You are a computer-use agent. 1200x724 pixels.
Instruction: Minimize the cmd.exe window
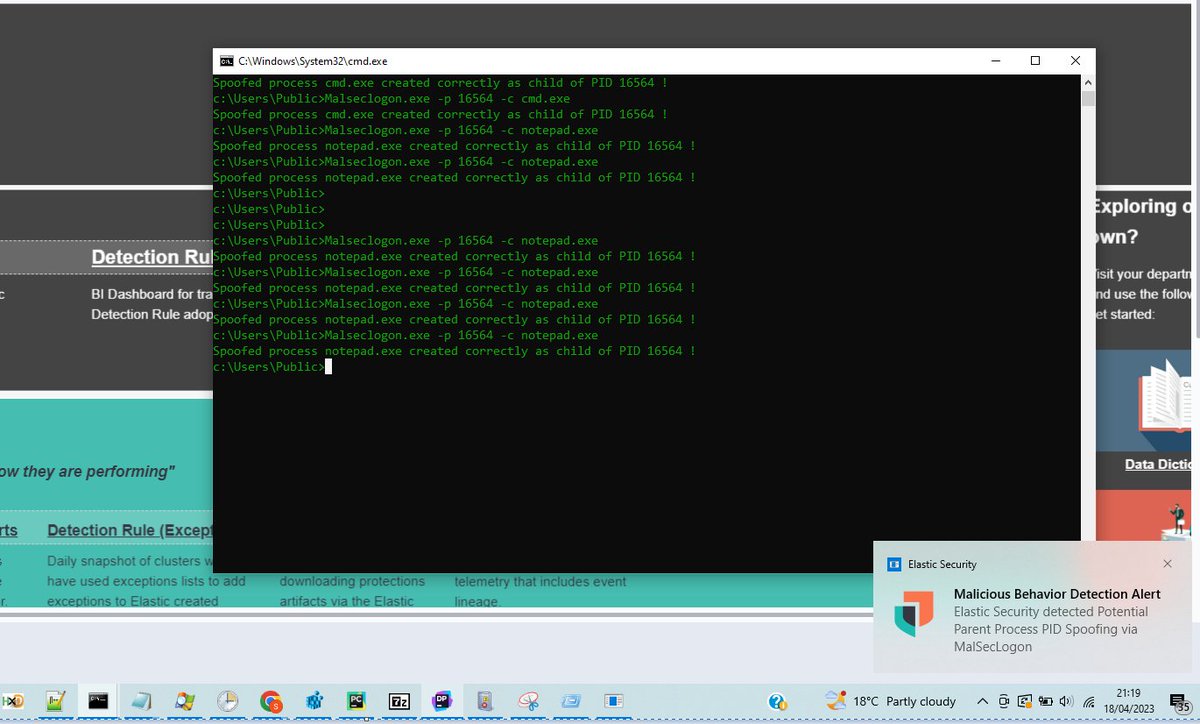point(995,61)
